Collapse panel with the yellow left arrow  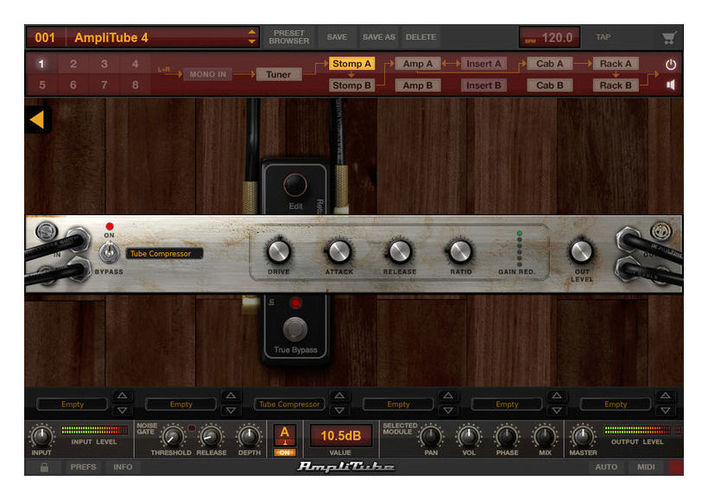point(37,120)
